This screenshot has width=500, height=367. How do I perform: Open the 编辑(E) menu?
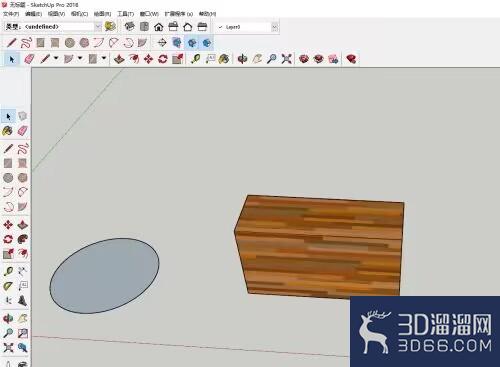pos(33,14)
